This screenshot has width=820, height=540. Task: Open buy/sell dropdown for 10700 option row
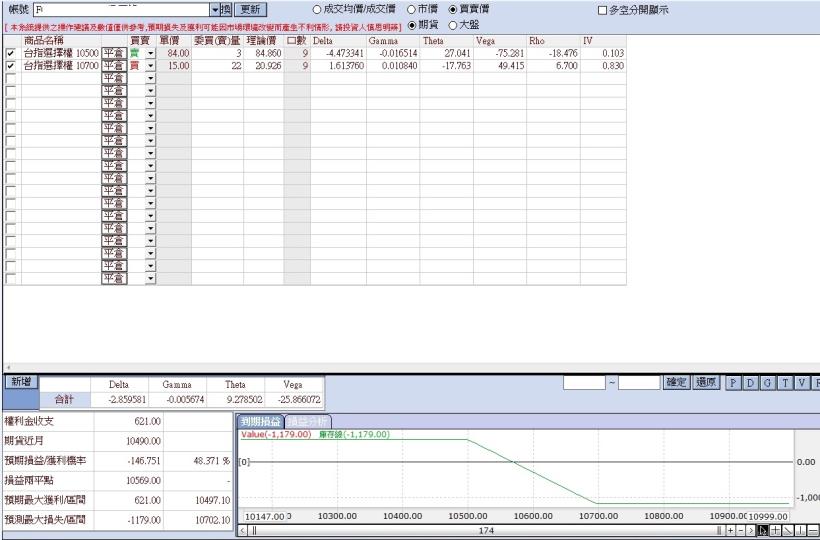click(151, 65)
